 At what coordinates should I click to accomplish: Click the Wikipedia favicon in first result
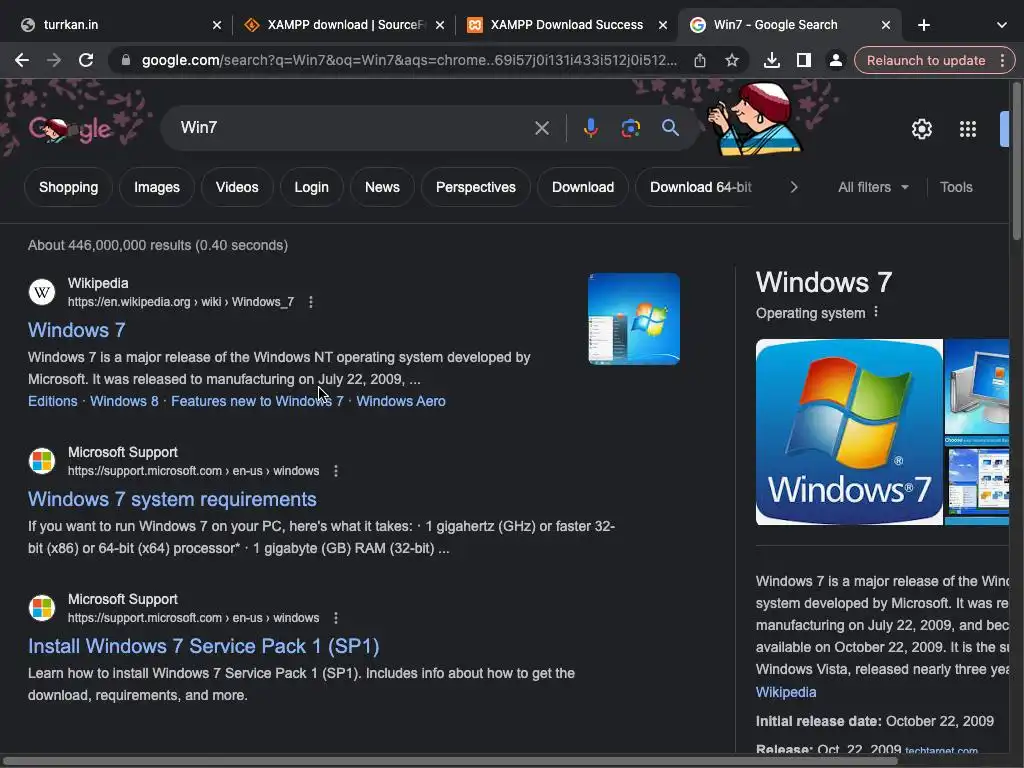coord(42,291)
